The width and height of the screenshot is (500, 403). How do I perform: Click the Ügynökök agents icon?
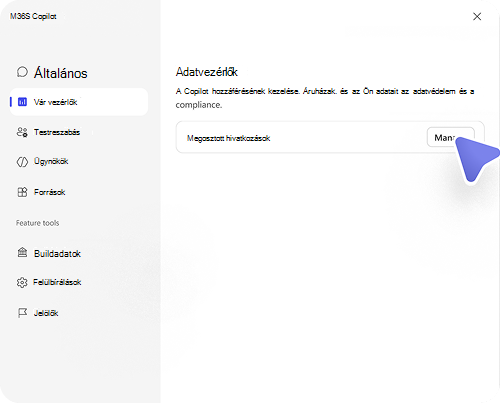(22, 162)
